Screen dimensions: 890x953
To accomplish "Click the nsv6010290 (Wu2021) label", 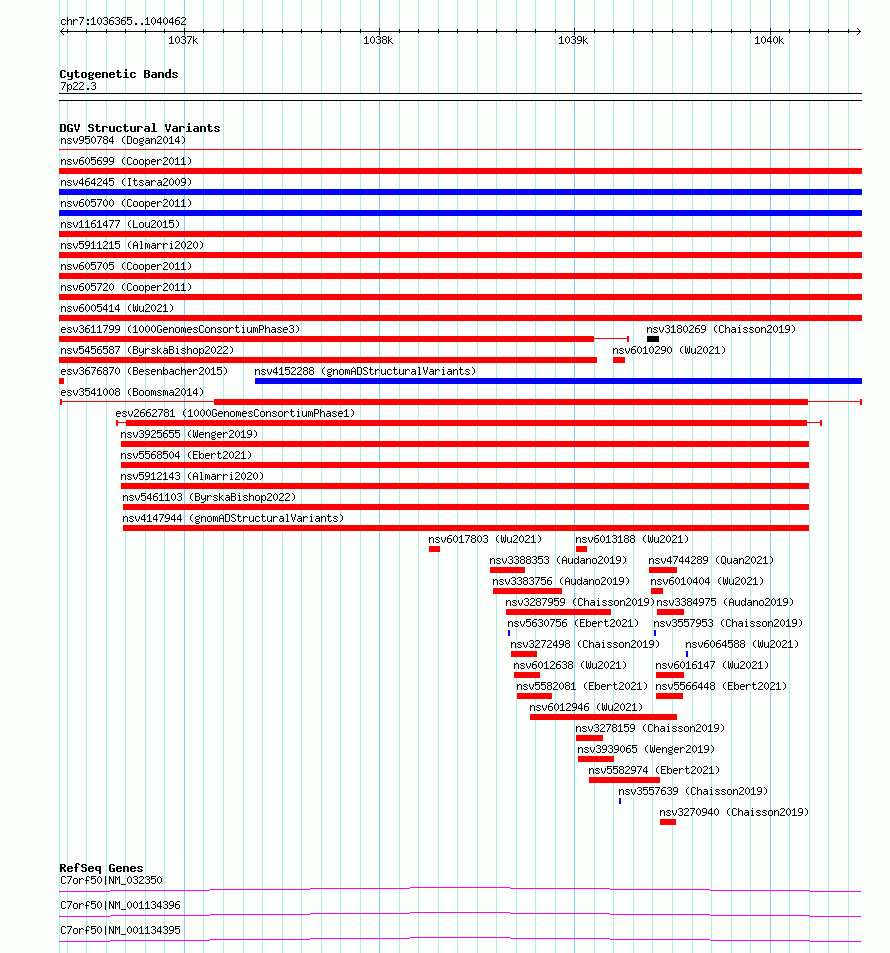I will pos(669,351).
